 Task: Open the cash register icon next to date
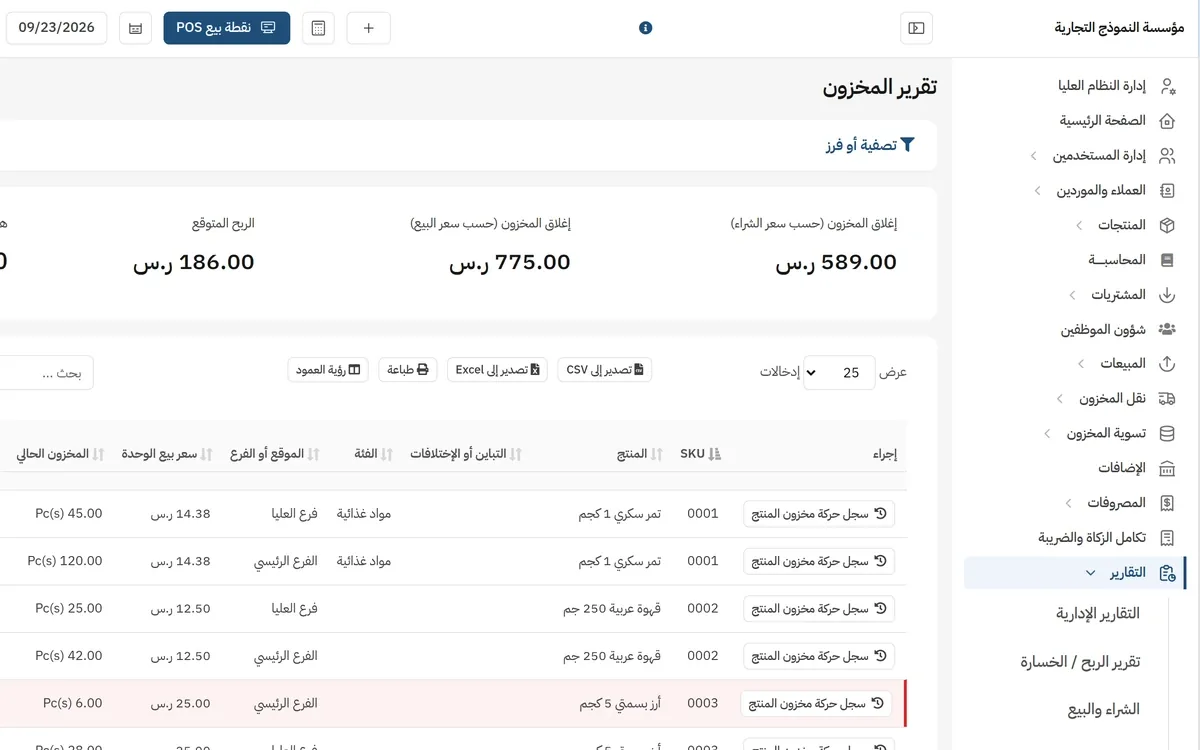click(135, 28)
